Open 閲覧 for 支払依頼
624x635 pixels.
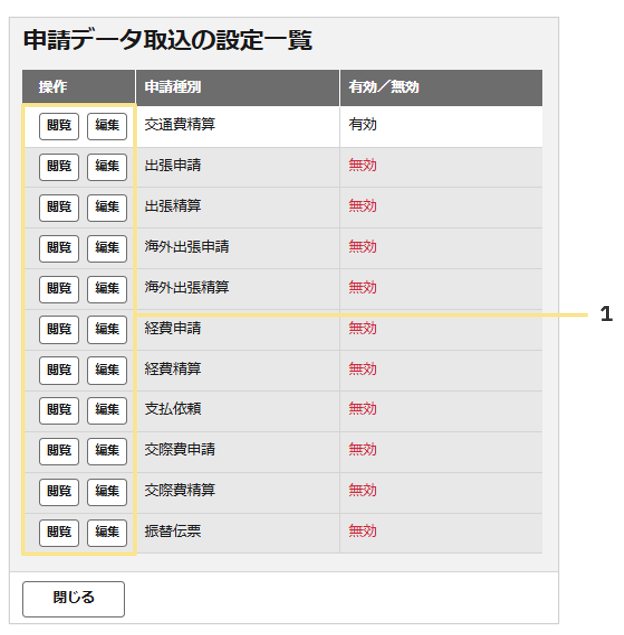tap(59, 411)
